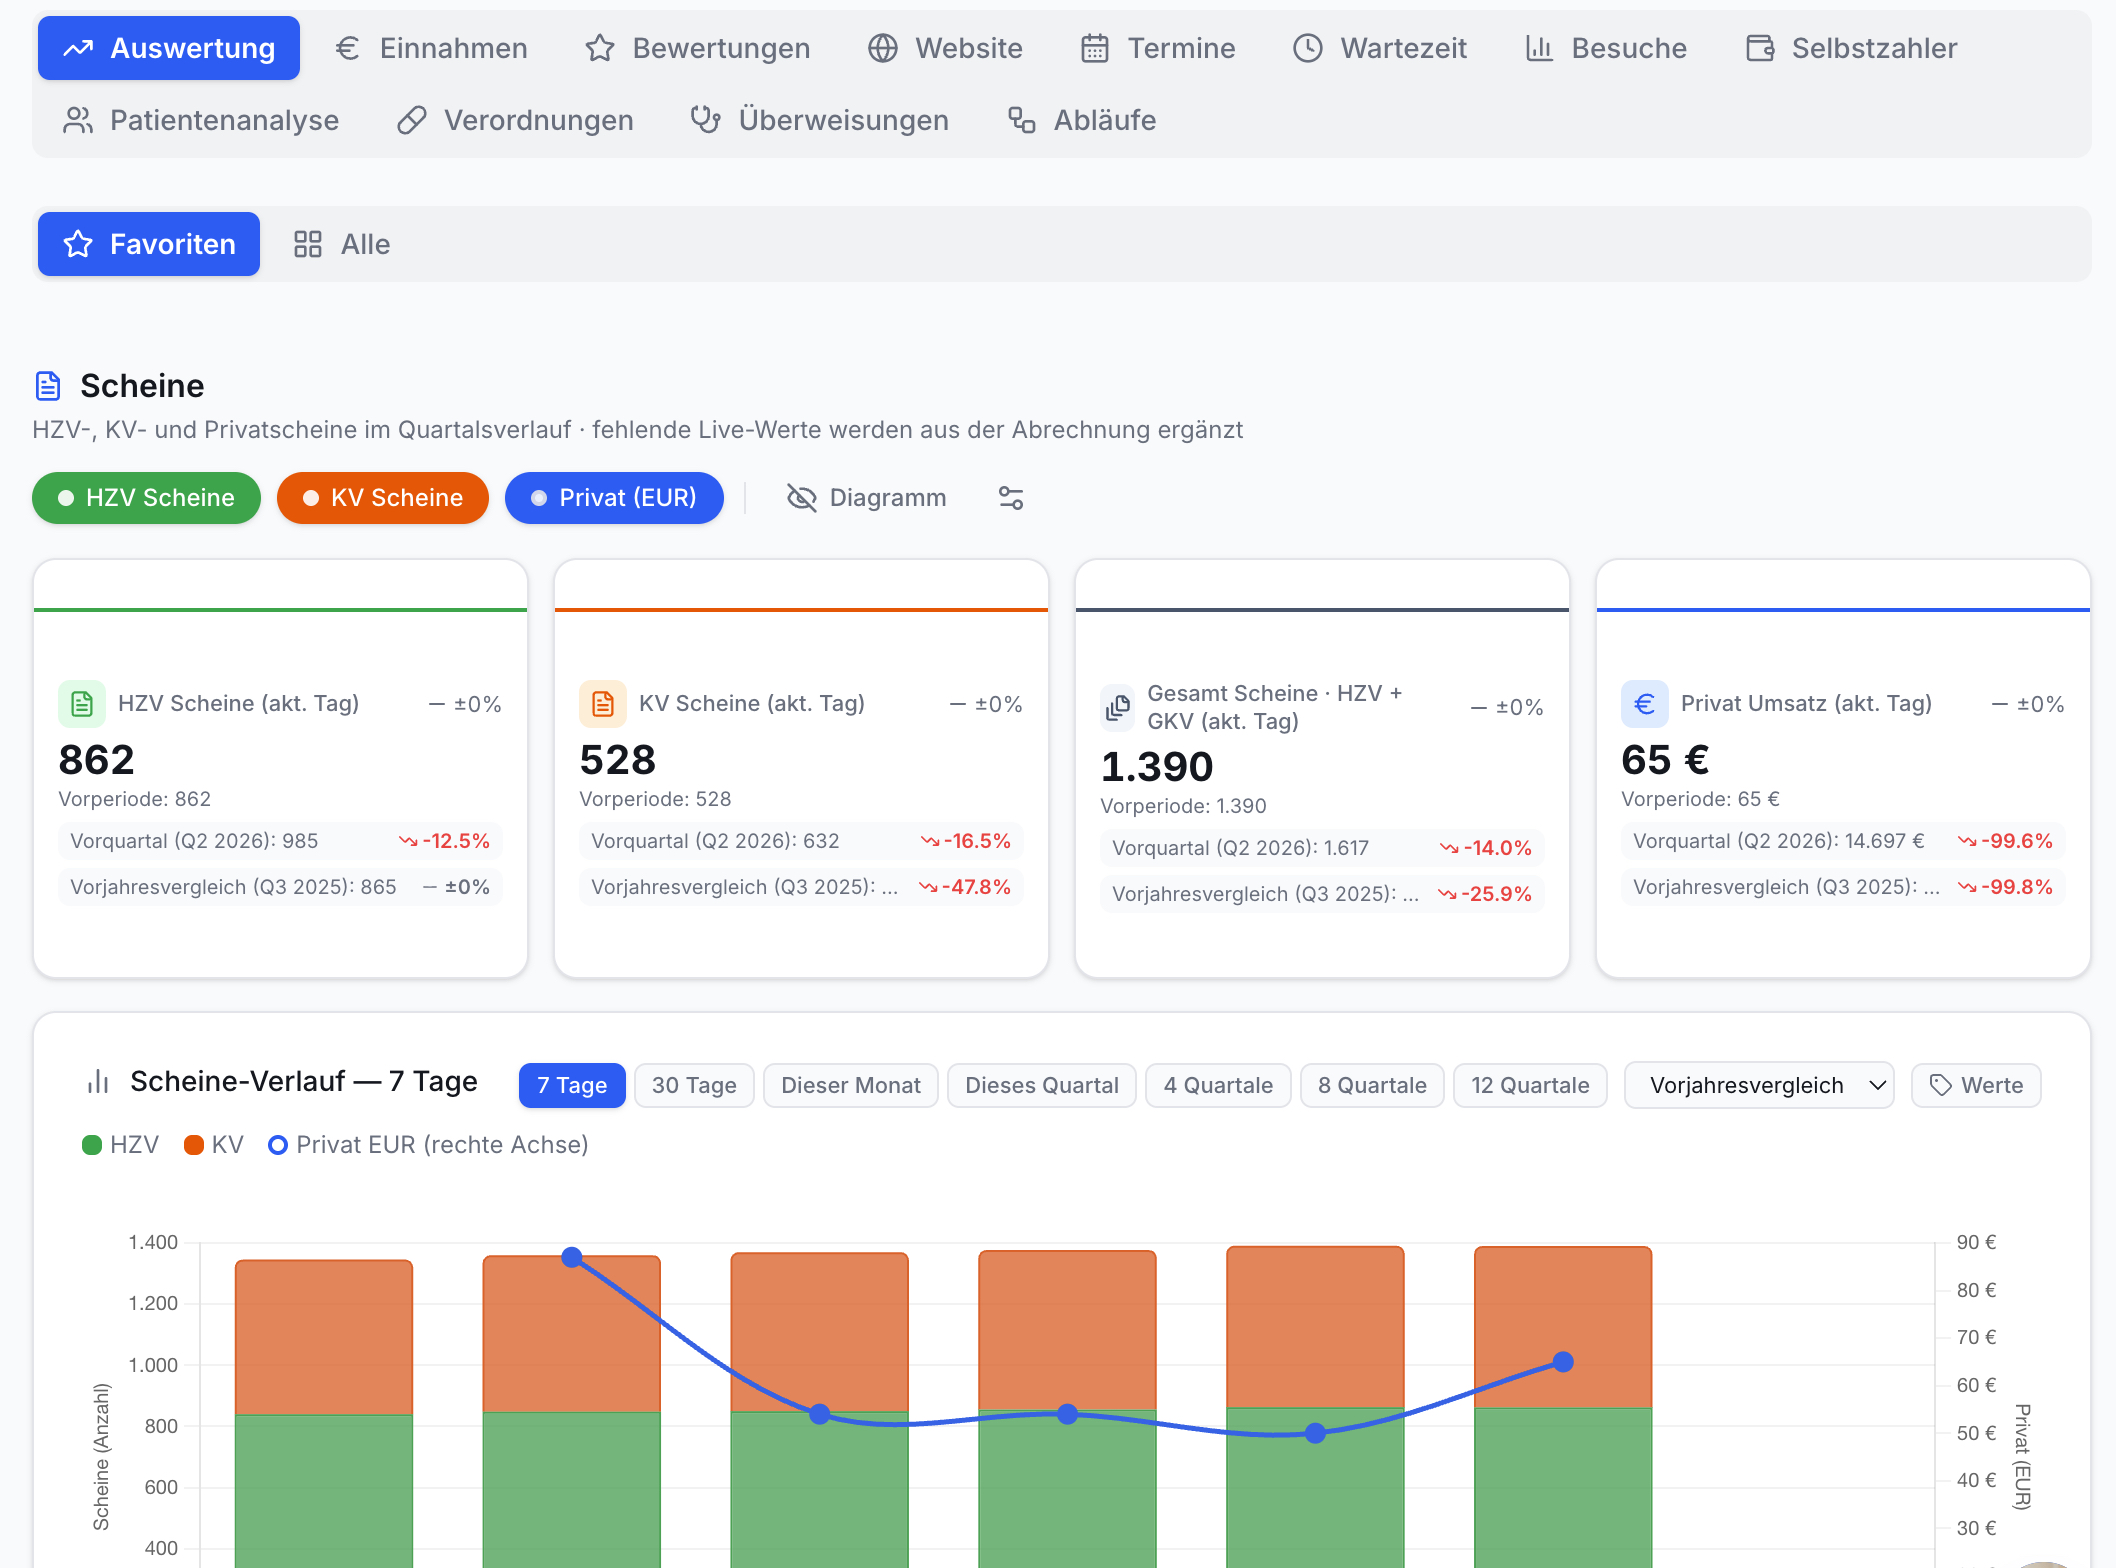
Task: Switch chart to Dieses Quartal
Action: pyautogui.click(x=1042, y=1085)
